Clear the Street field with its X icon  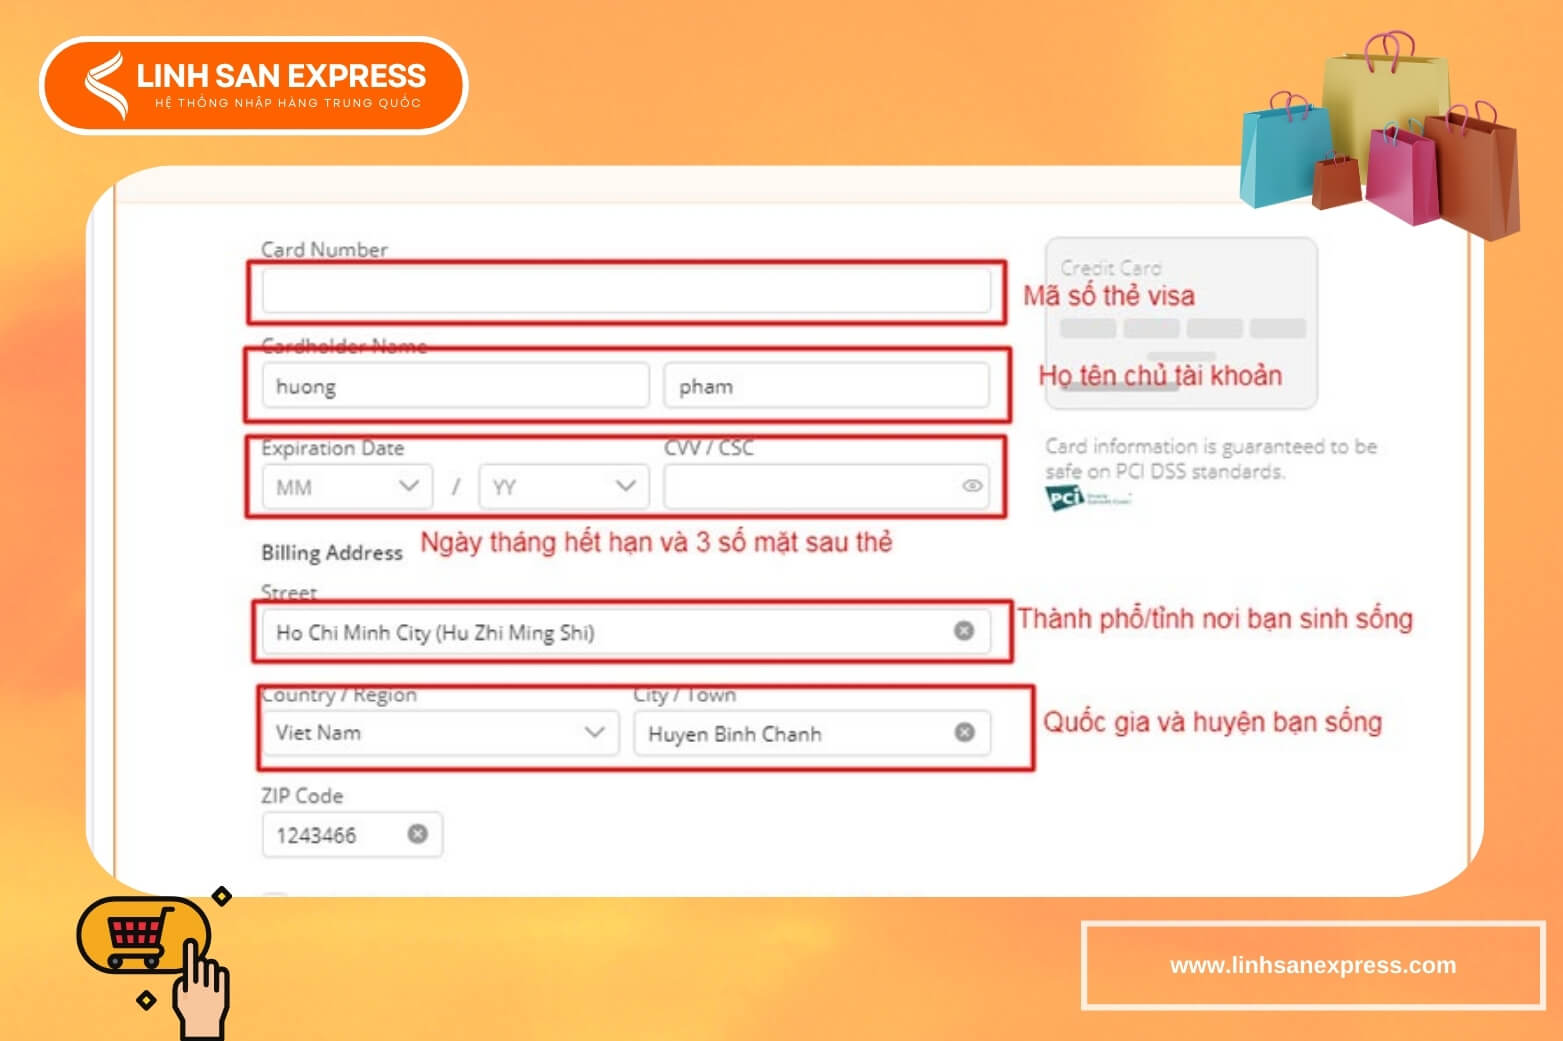964,631
